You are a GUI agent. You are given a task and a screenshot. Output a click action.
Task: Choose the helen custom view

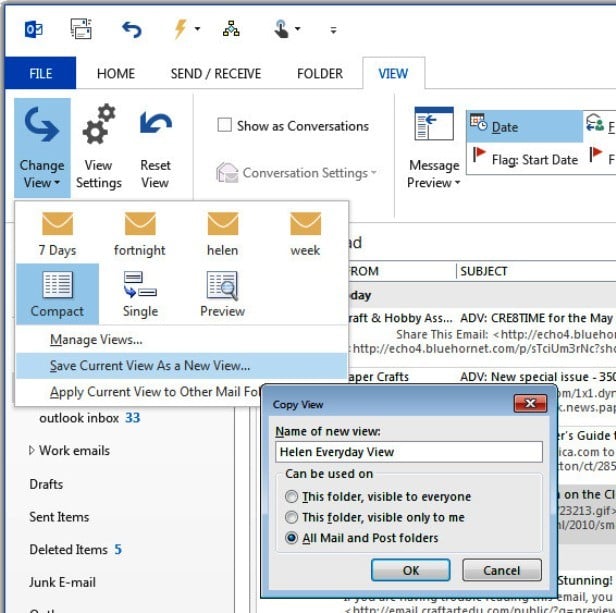pos(223,234)
